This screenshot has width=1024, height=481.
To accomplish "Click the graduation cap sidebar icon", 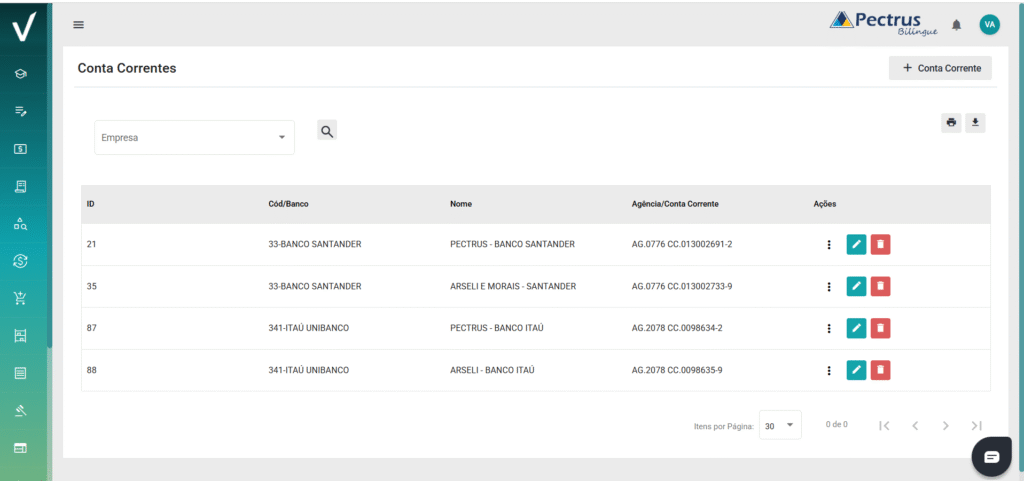I will click(x=20, y=74).
